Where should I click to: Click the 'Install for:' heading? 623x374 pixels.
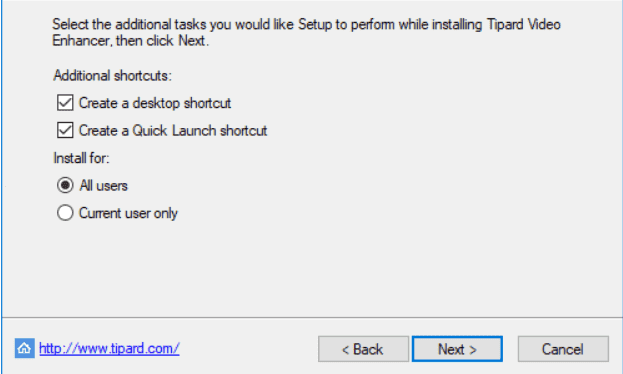(x=81, y=158)
